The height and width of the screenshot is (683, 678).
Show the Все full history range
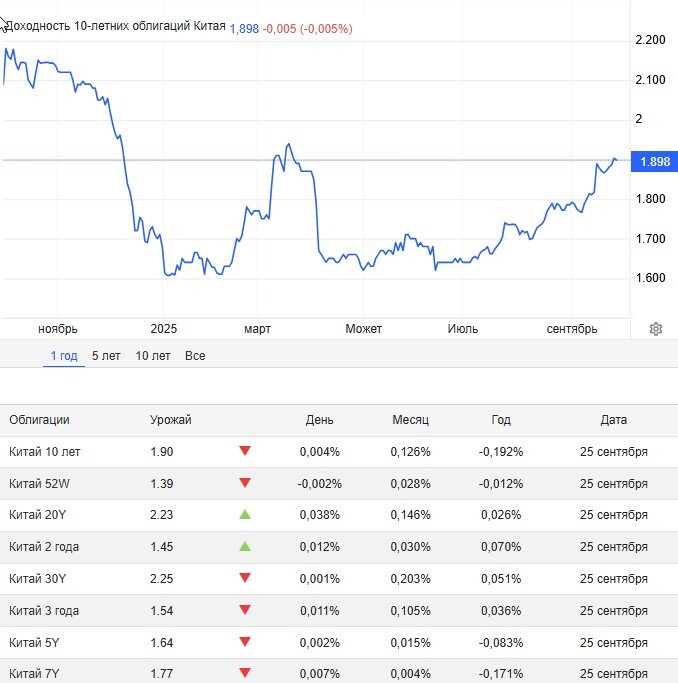coord(195,356)
